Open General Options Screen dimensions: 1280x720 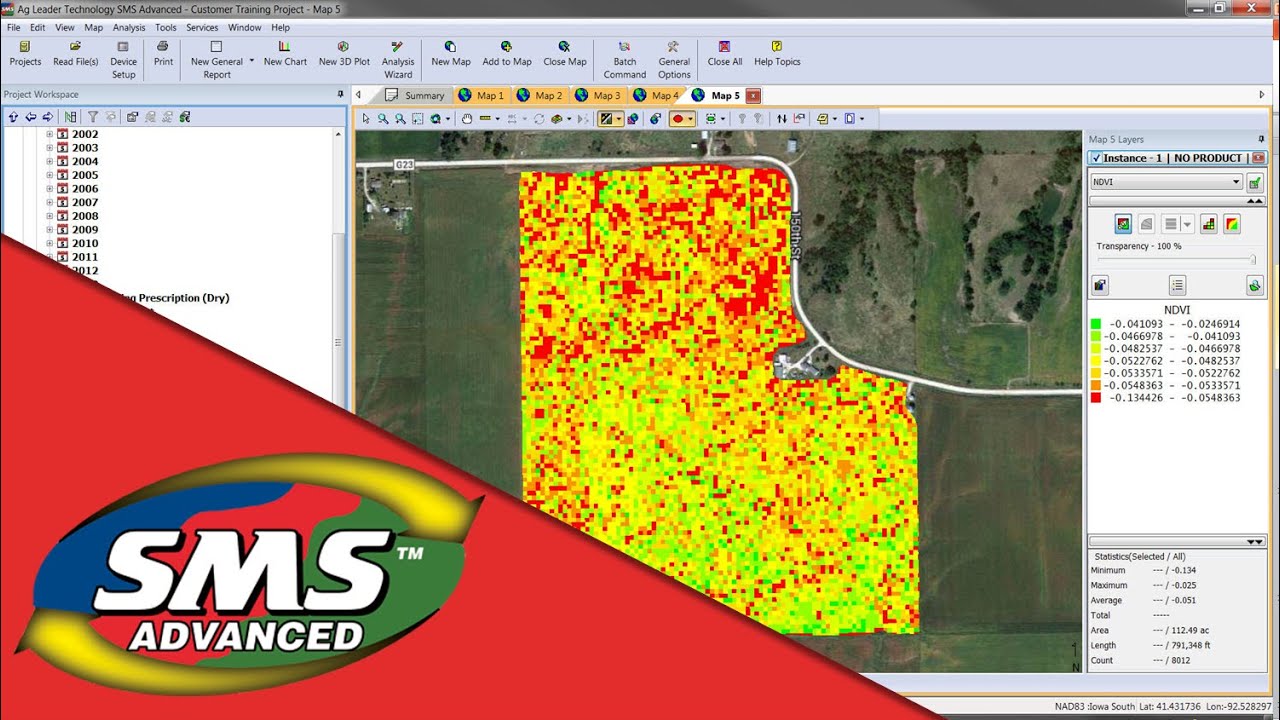point(674,60)
